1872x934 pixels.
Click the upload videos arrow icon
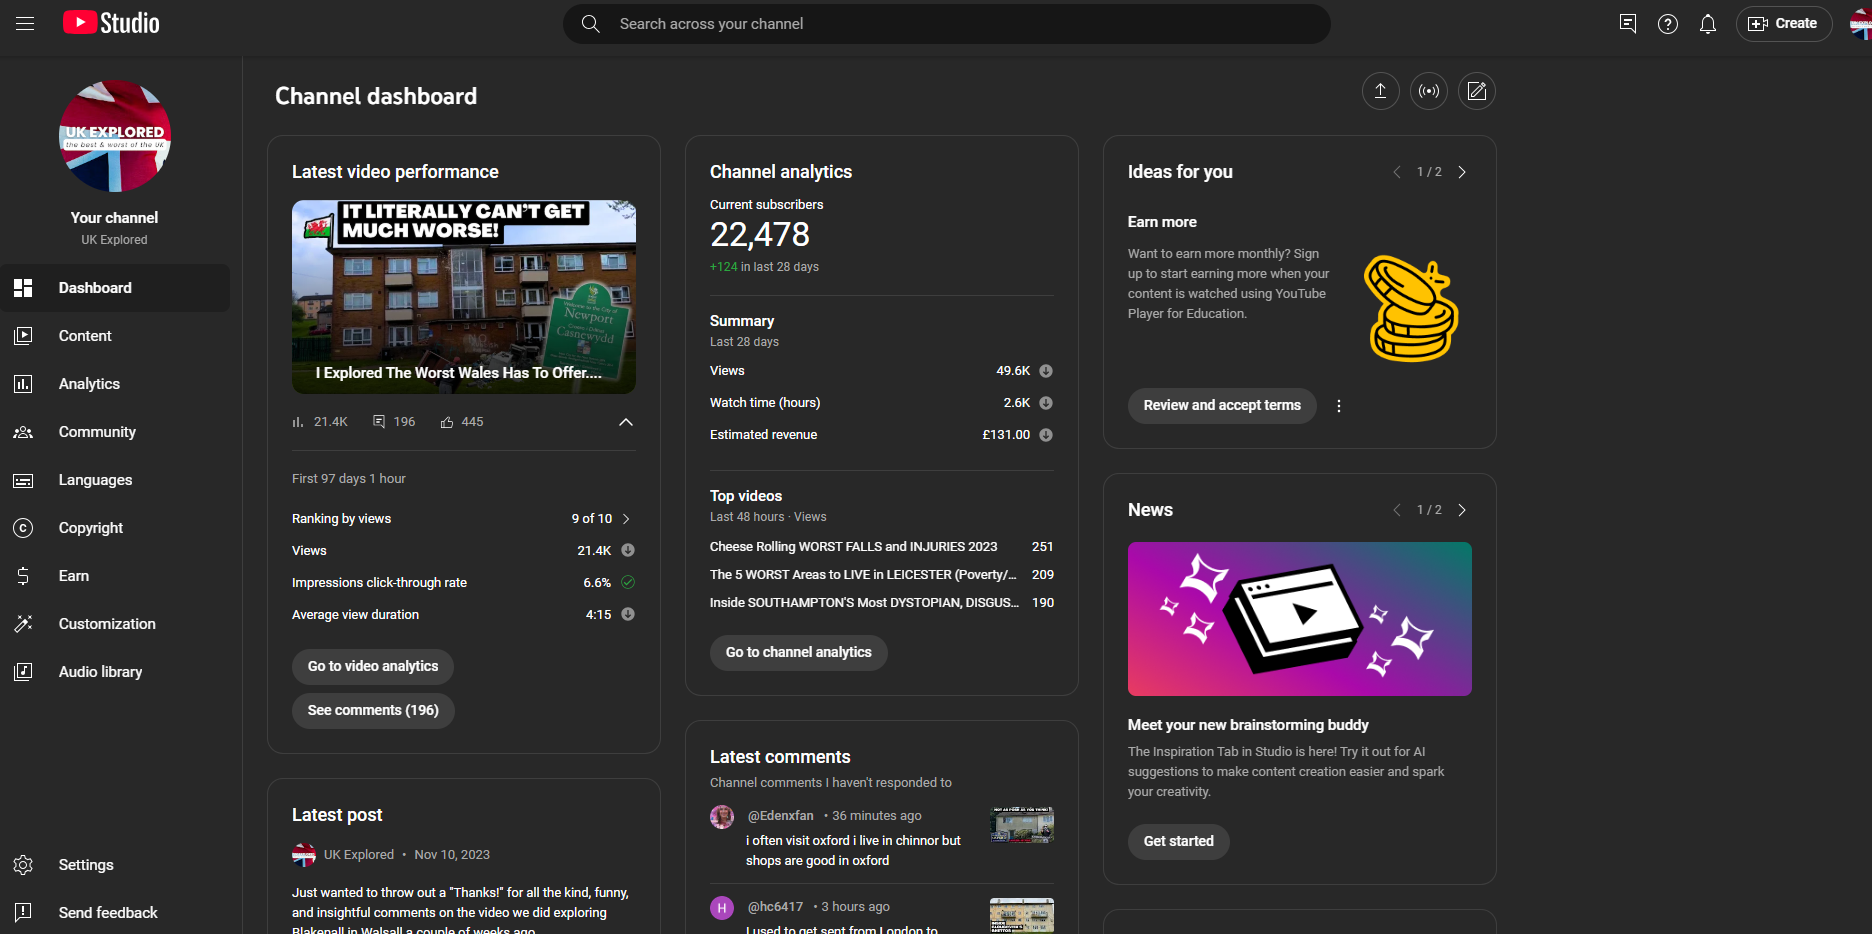tap(1380, 91)
